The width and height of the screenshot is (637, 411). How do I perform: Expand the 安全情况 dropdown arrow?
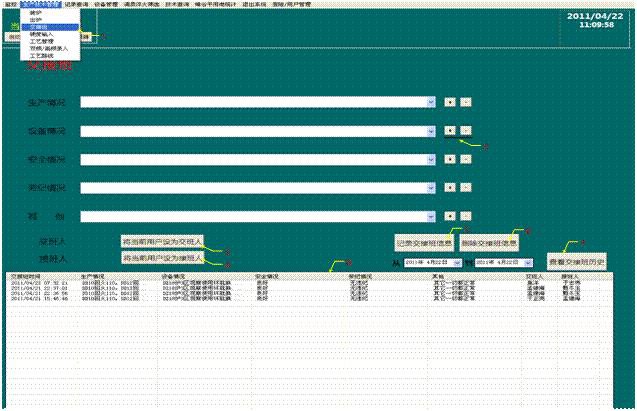tap(431, 159)
